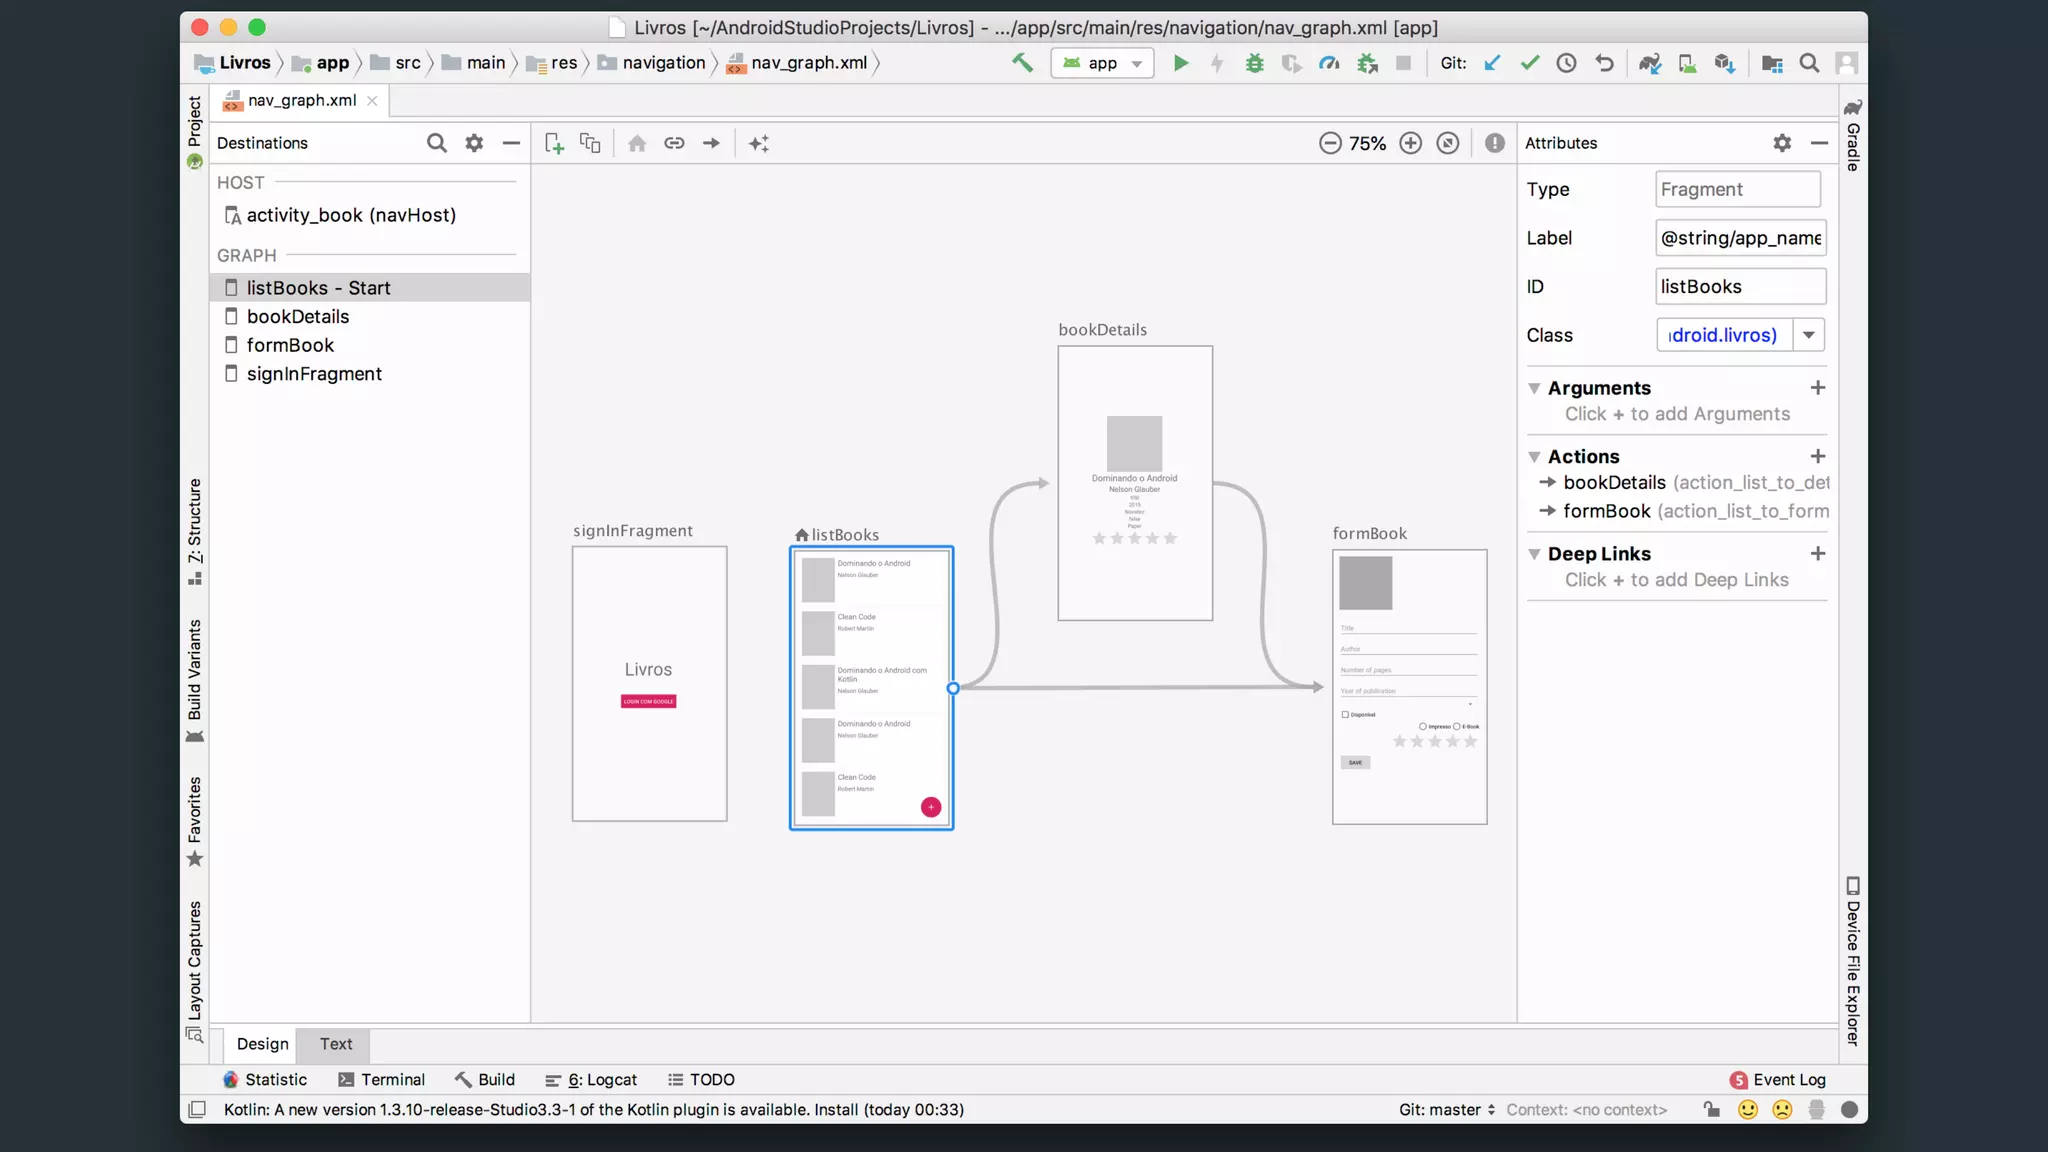Click the Debug app bug icon
This screenshot has height=1152, width=2048.
click(x=1254, y=63)
